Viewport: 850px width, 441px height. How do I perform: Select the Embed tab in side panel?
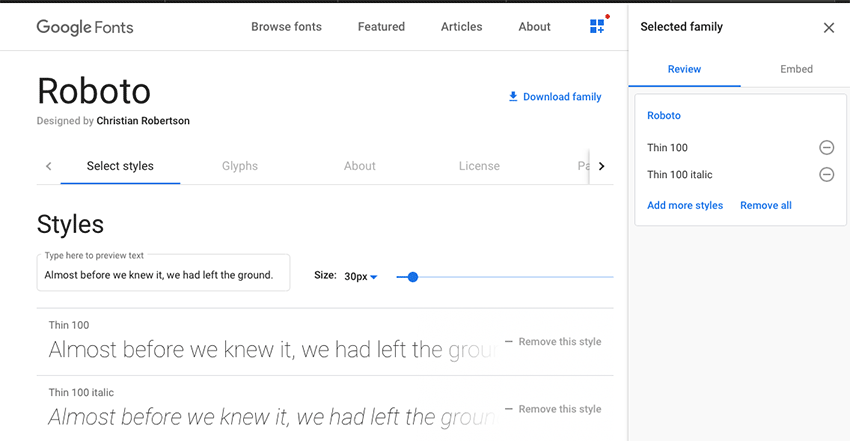796,69
